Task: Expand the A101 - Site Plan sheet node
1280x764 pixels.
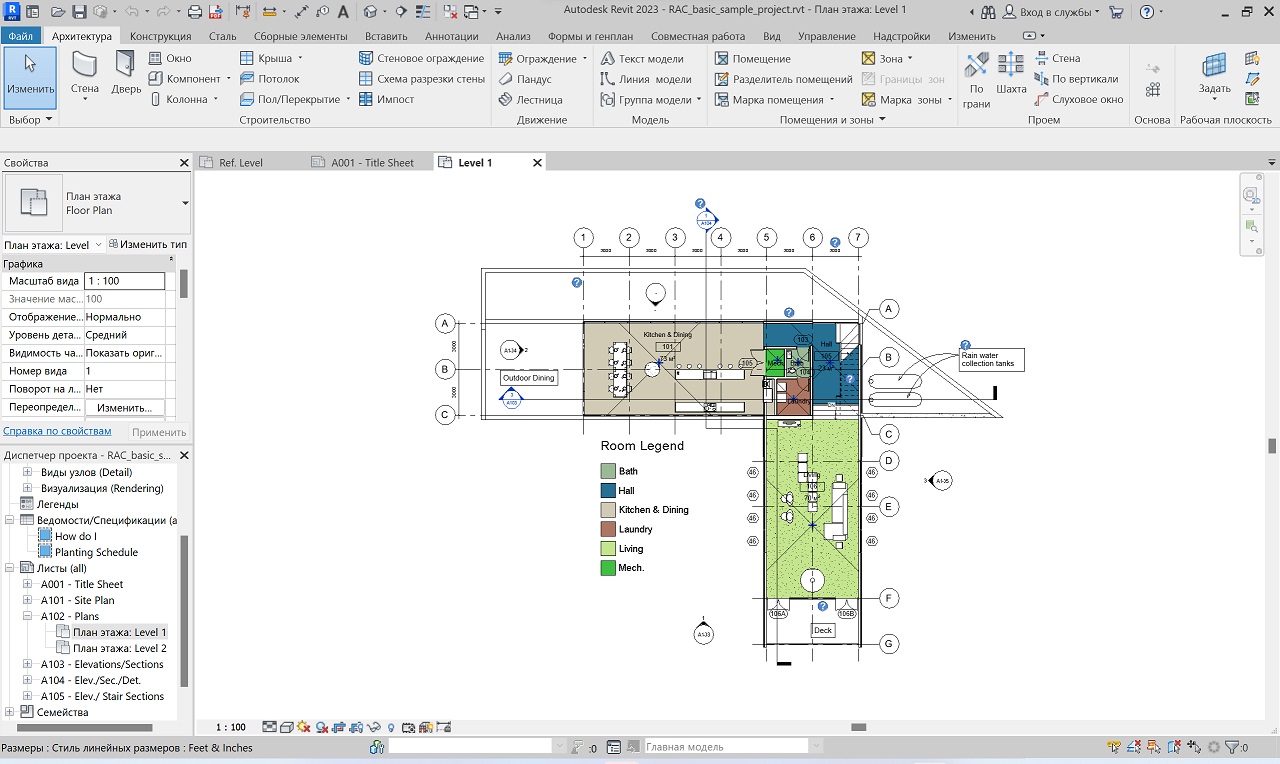Action: pos(28,601)
